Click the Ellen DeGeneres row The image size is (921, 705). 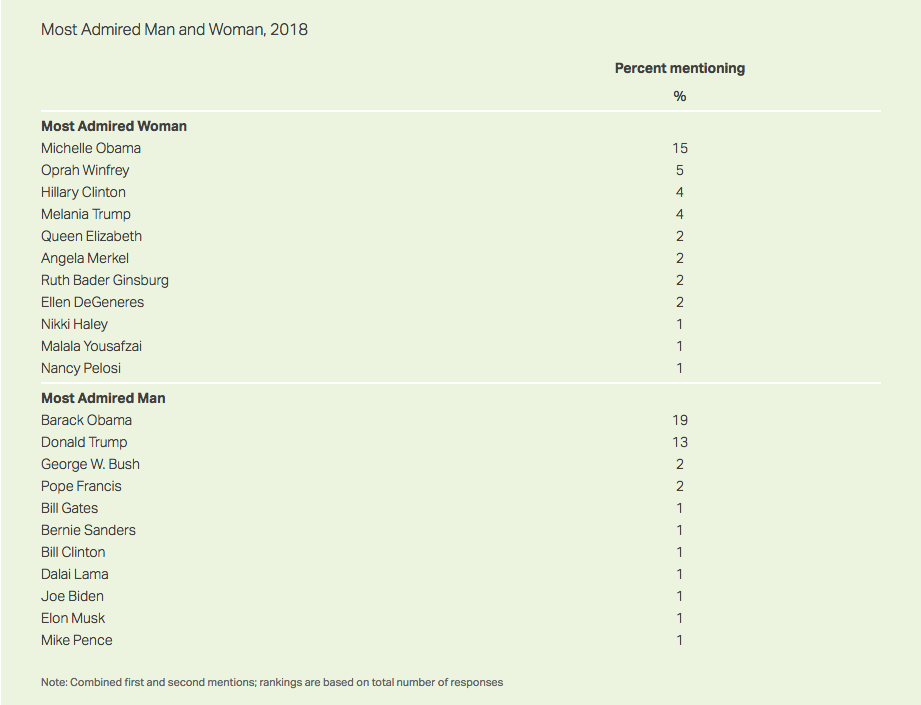pyautogui.click(x=92, y=303)
